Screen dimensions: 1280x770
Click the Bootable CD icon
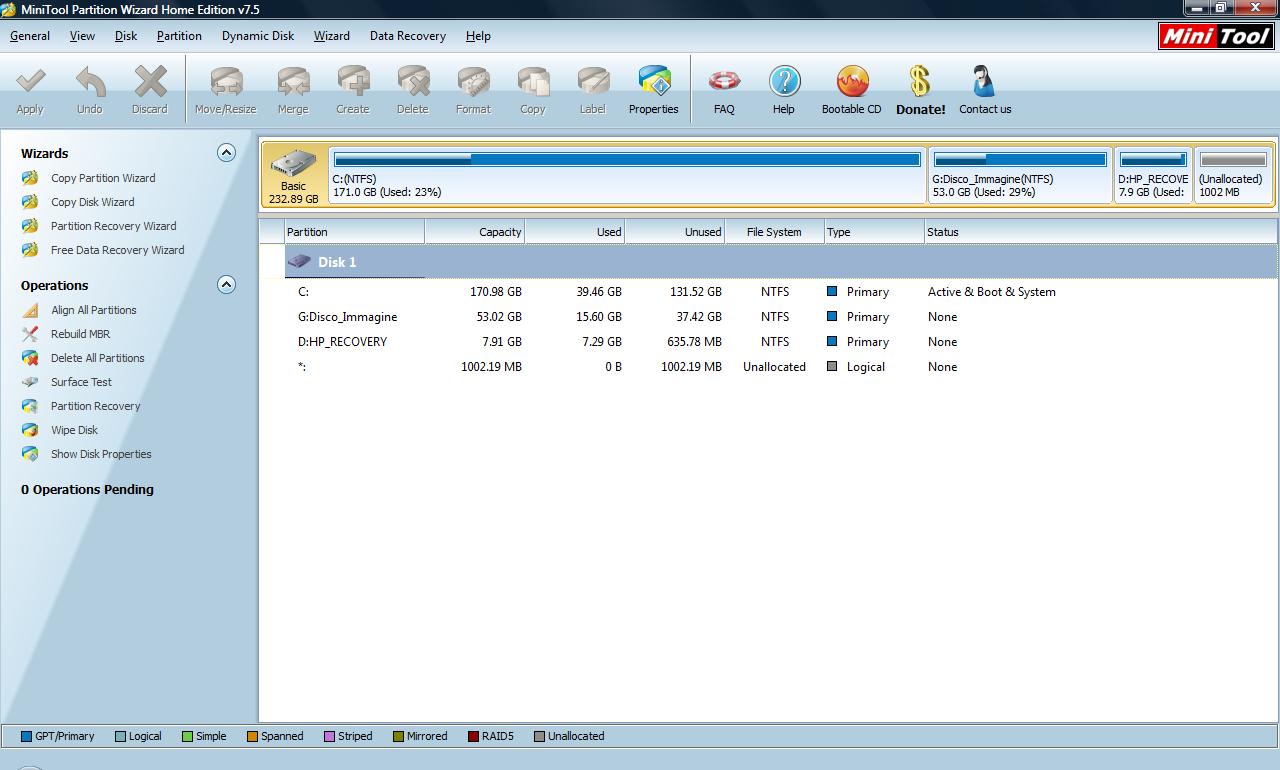click(852, 81)
